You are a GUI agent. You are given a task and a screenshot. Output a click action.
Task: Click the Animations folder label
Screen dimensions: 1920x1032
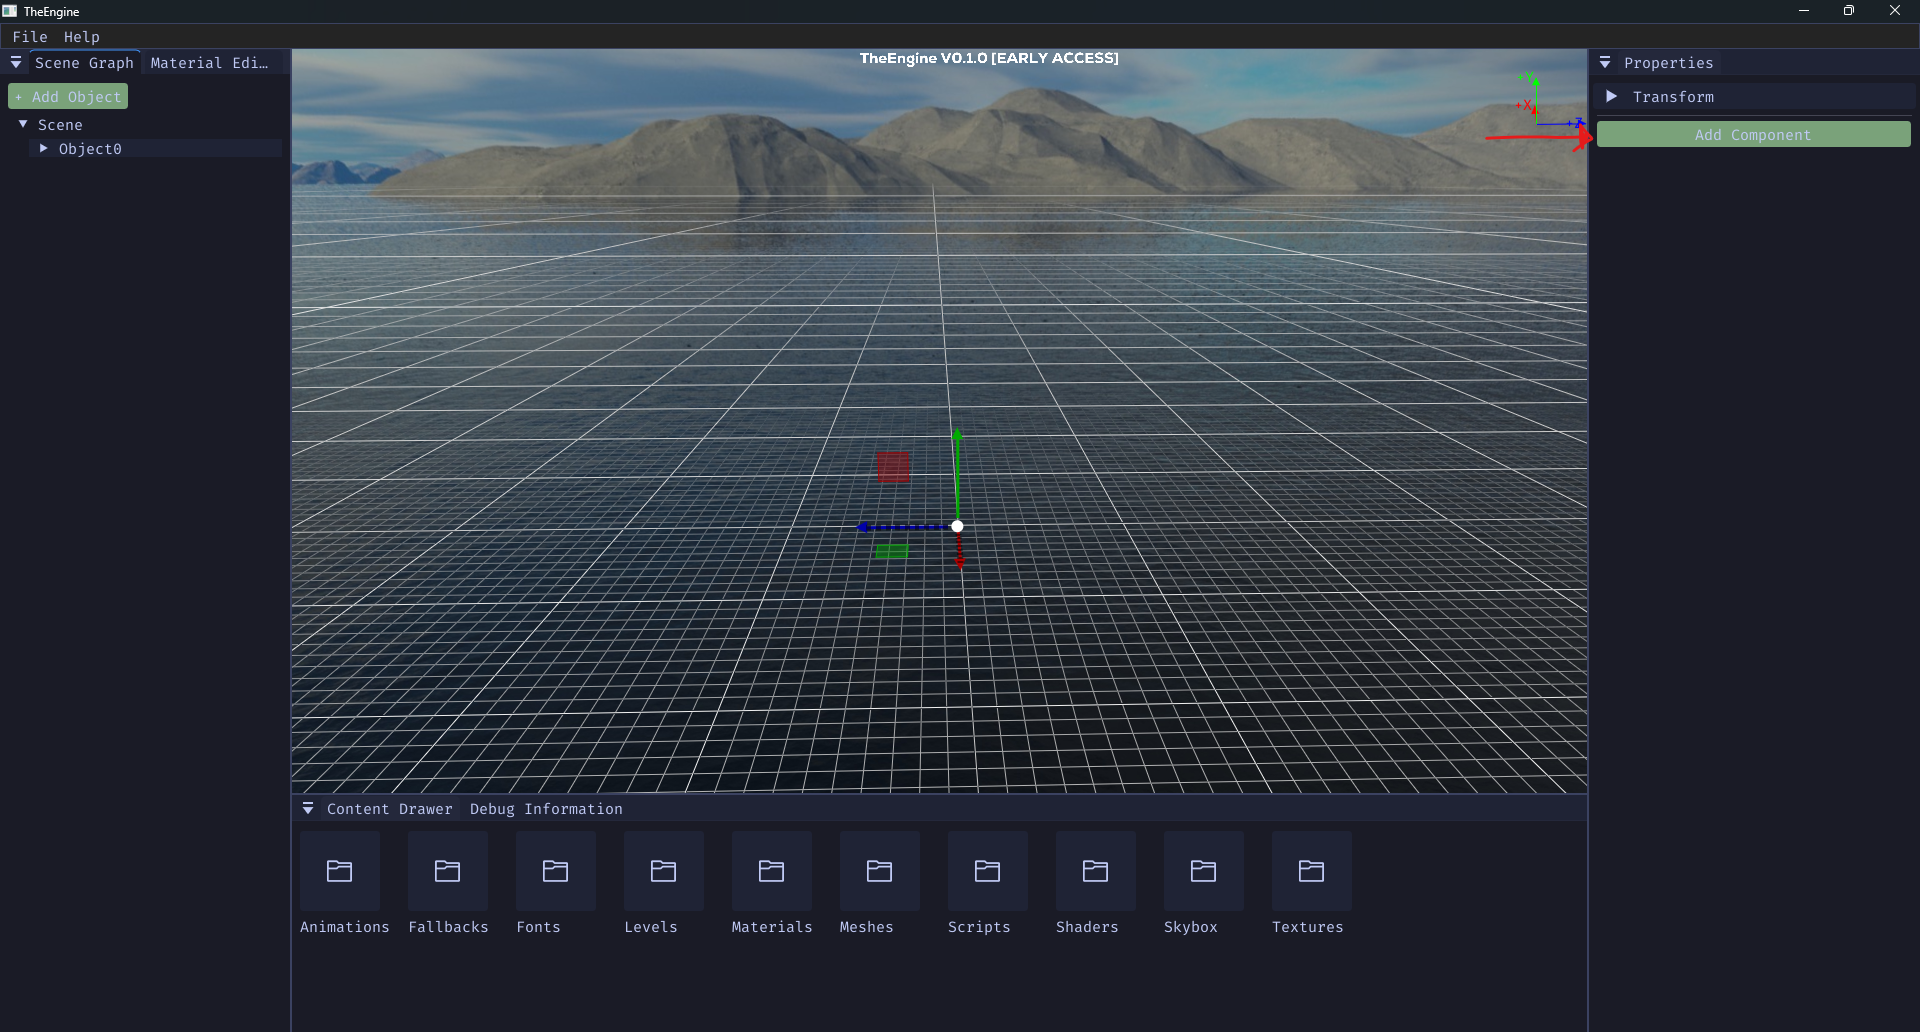[344, 927]
